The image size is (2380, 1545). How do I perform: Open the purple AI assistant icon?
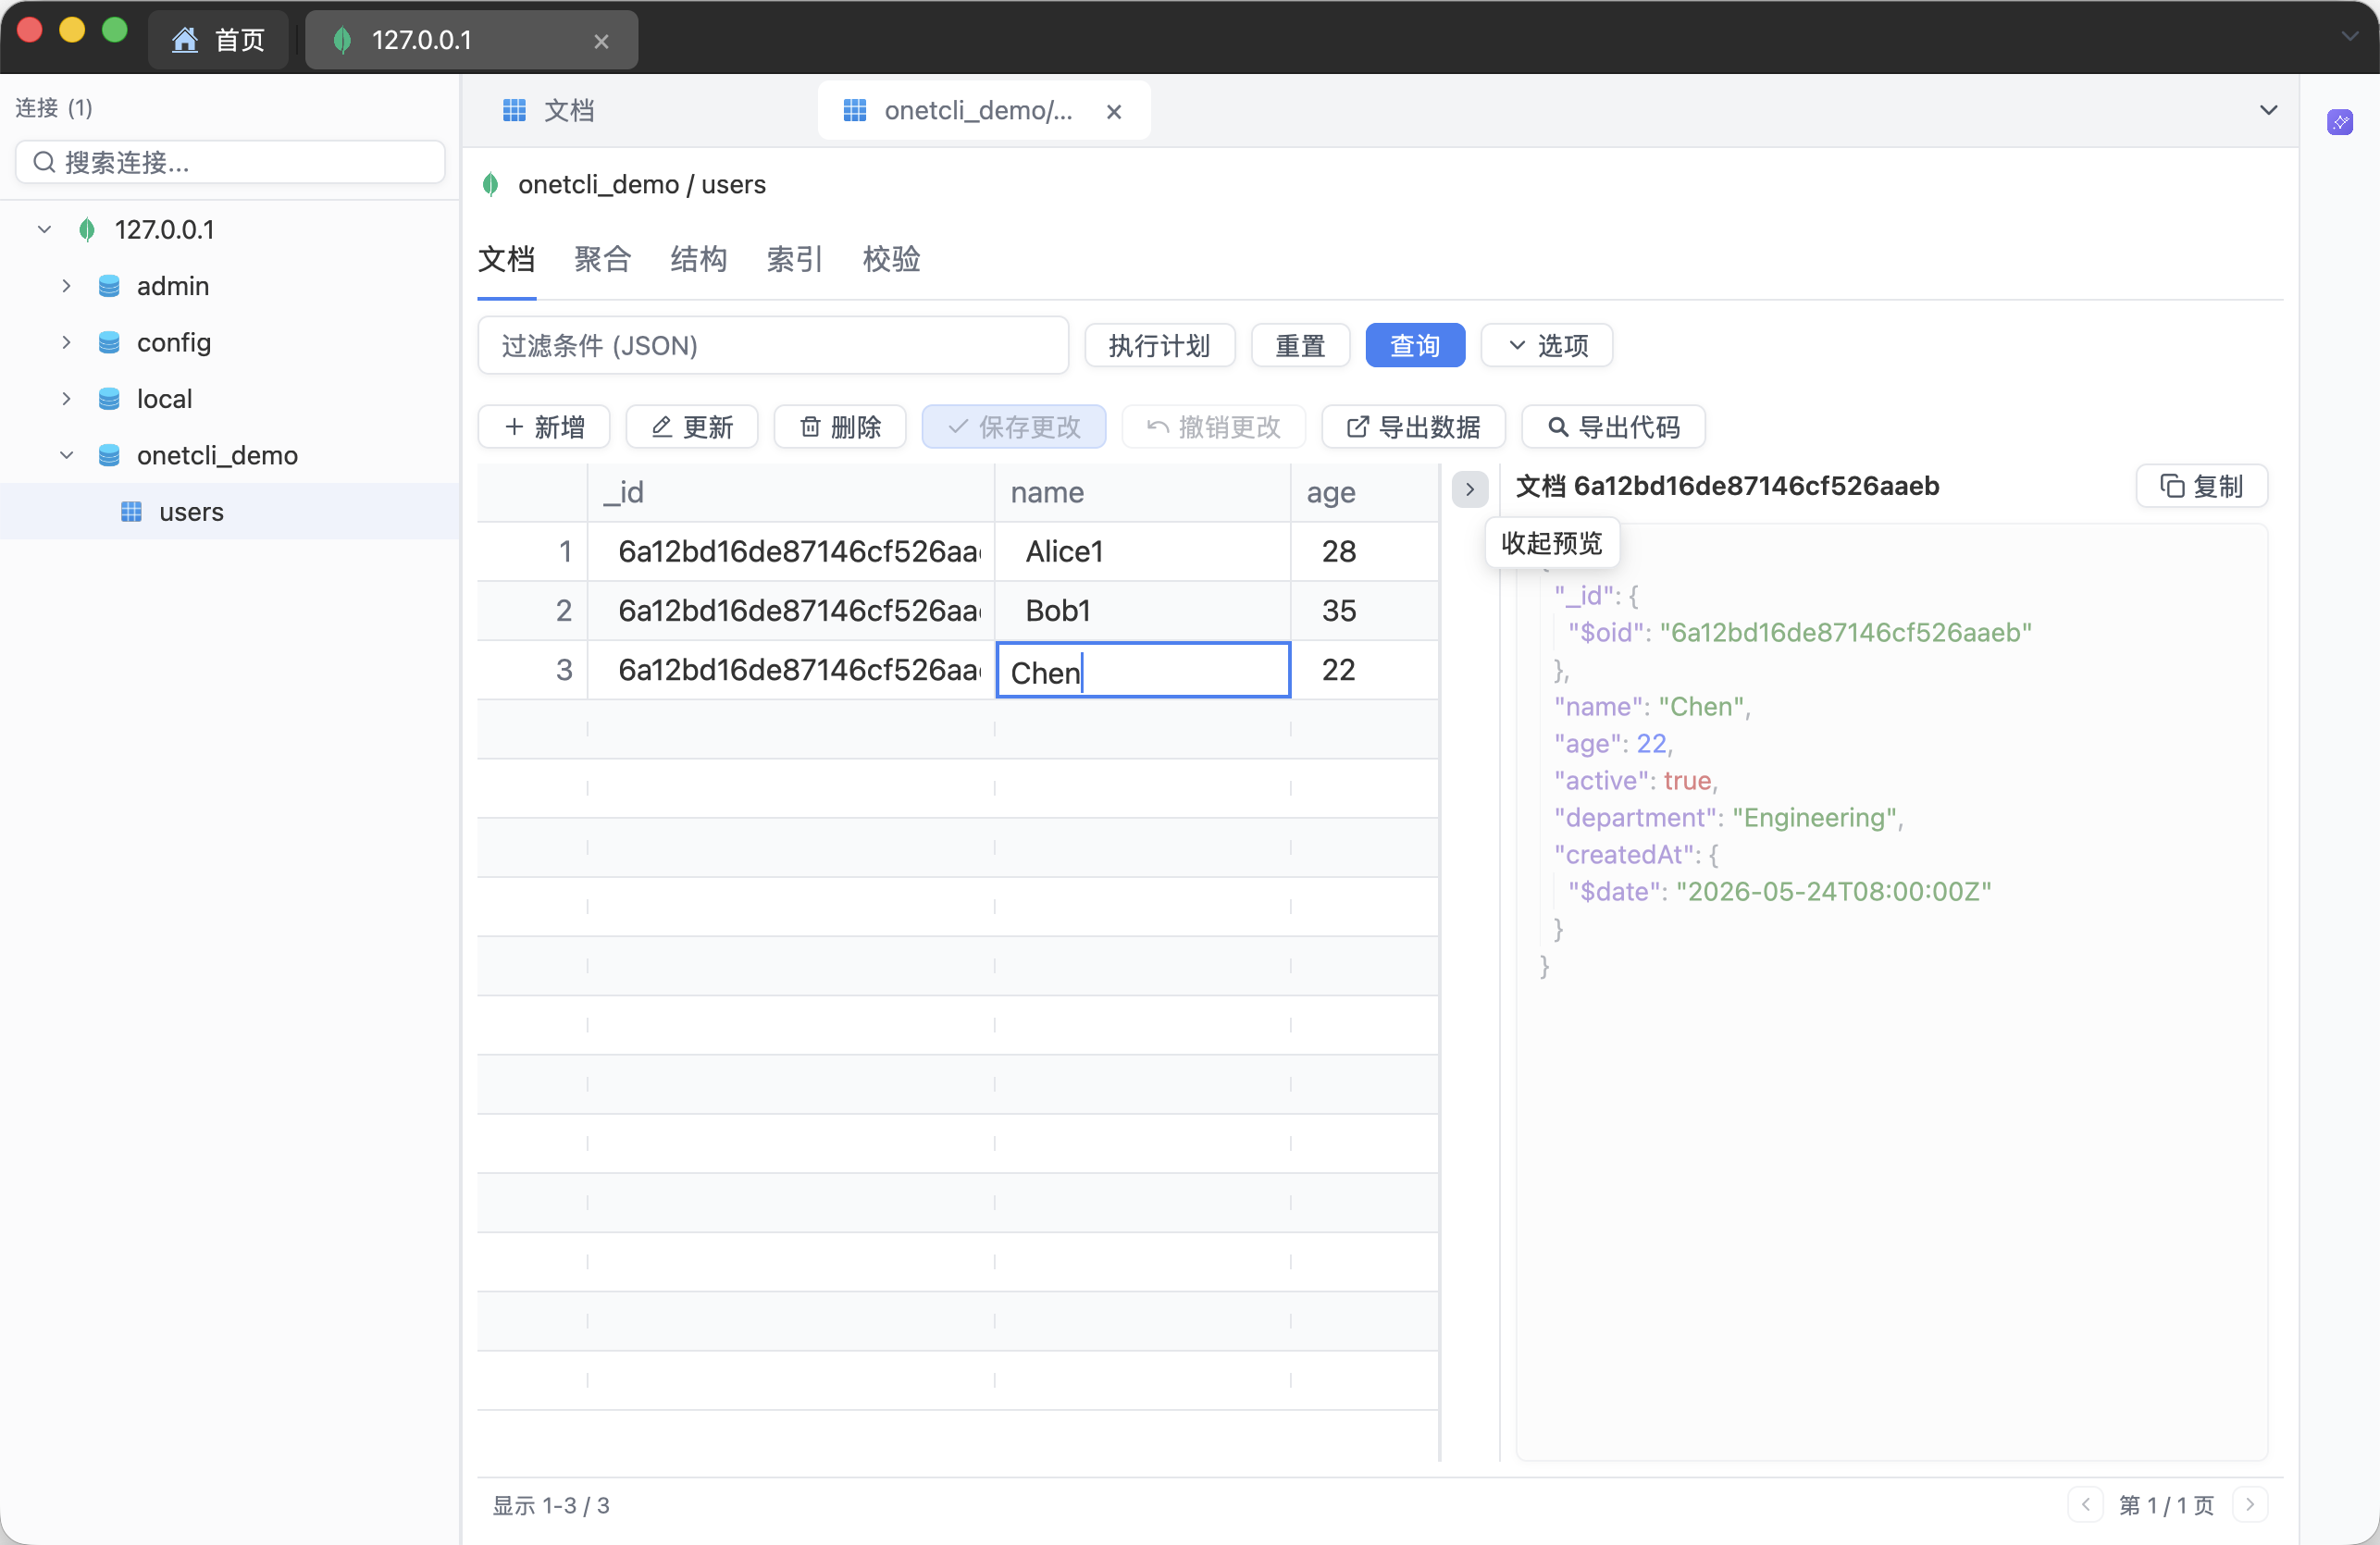[x=2339, y=122]
